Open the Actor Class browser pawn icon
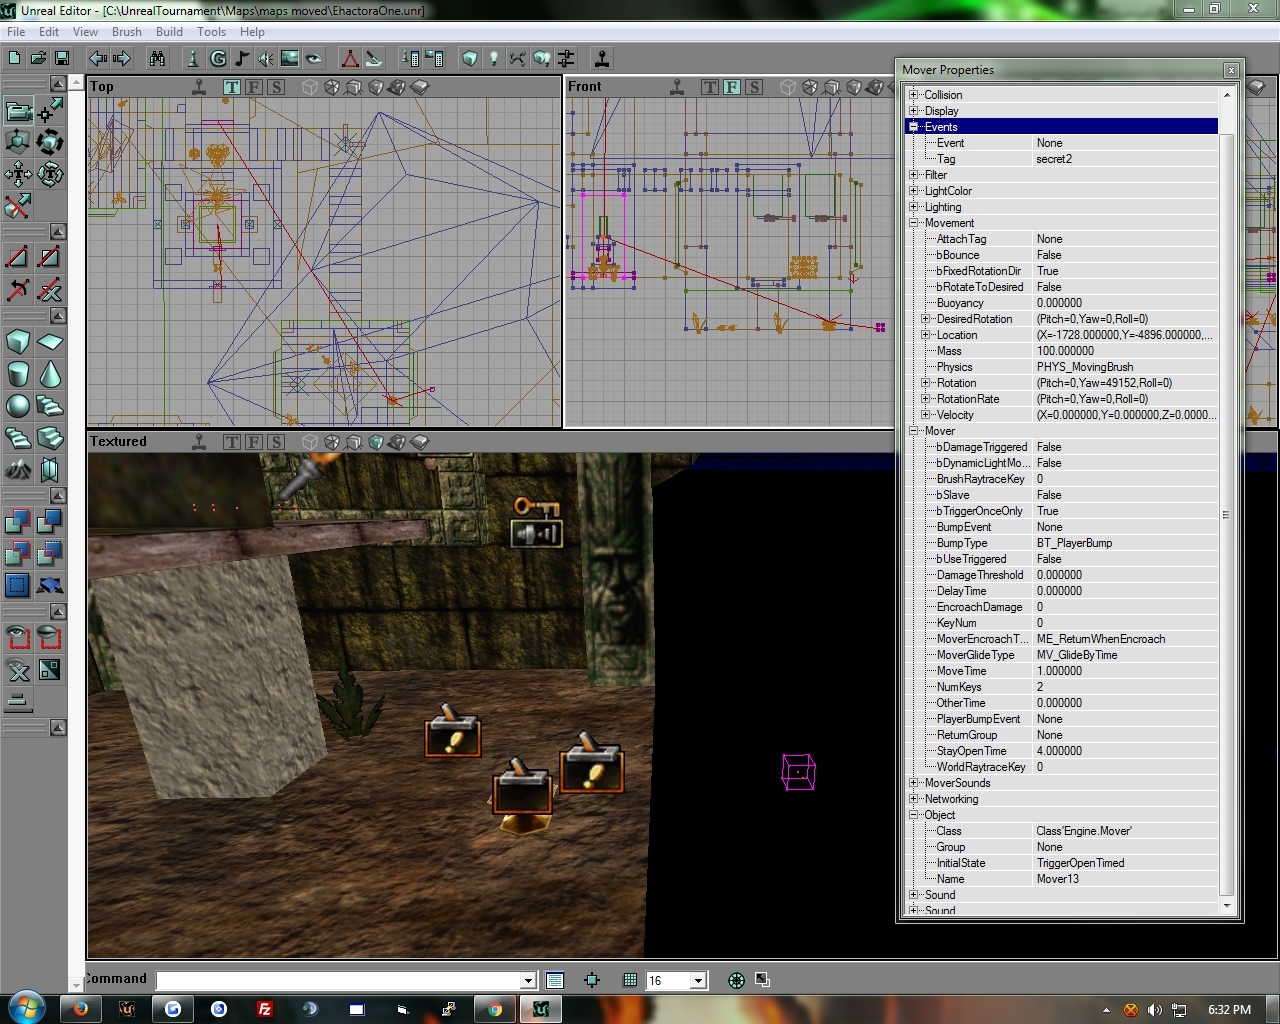 click(194, 58)
